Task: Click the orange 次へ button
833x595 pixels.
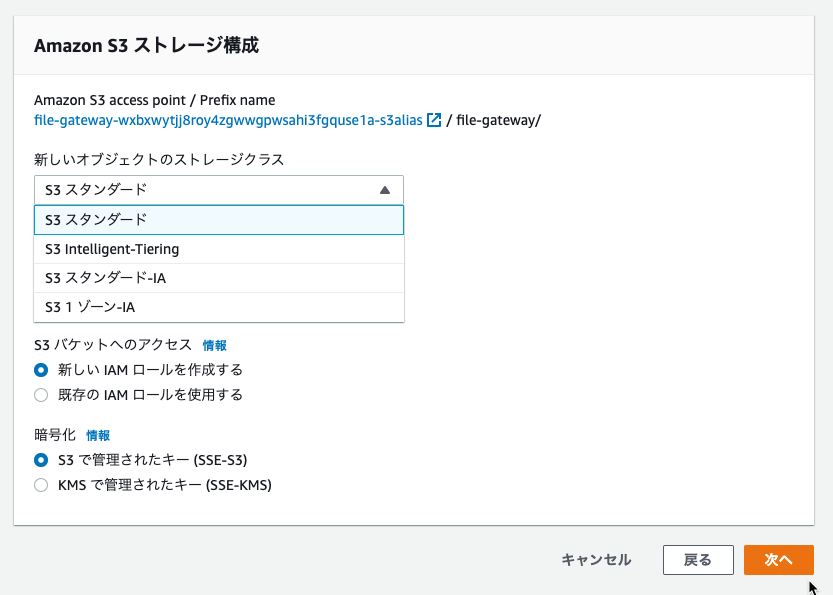Action: (x=779, y=560)
